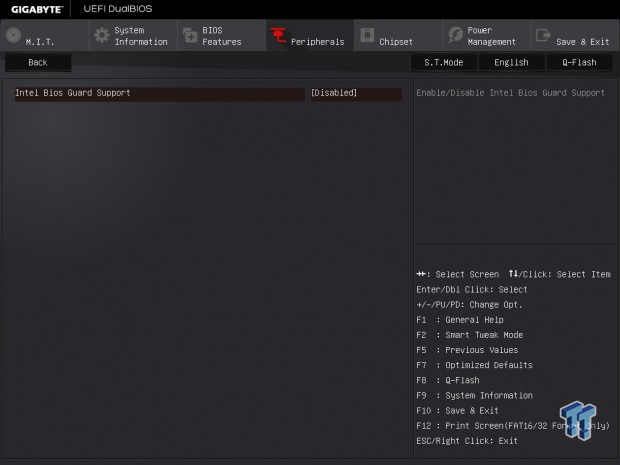620x465 pixels.
Task: Click the red Peripherals plug icon
Action: click(x=278, y=35)
